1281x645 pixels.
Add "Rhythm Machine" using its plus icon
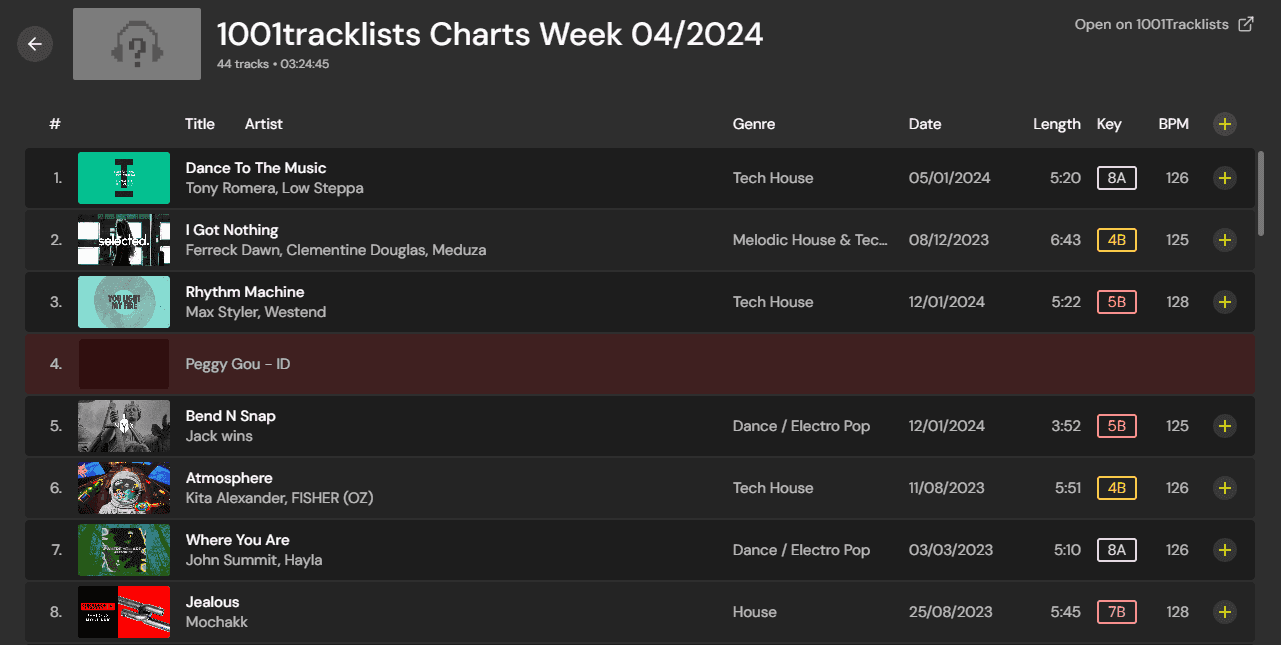[1224, 302]
